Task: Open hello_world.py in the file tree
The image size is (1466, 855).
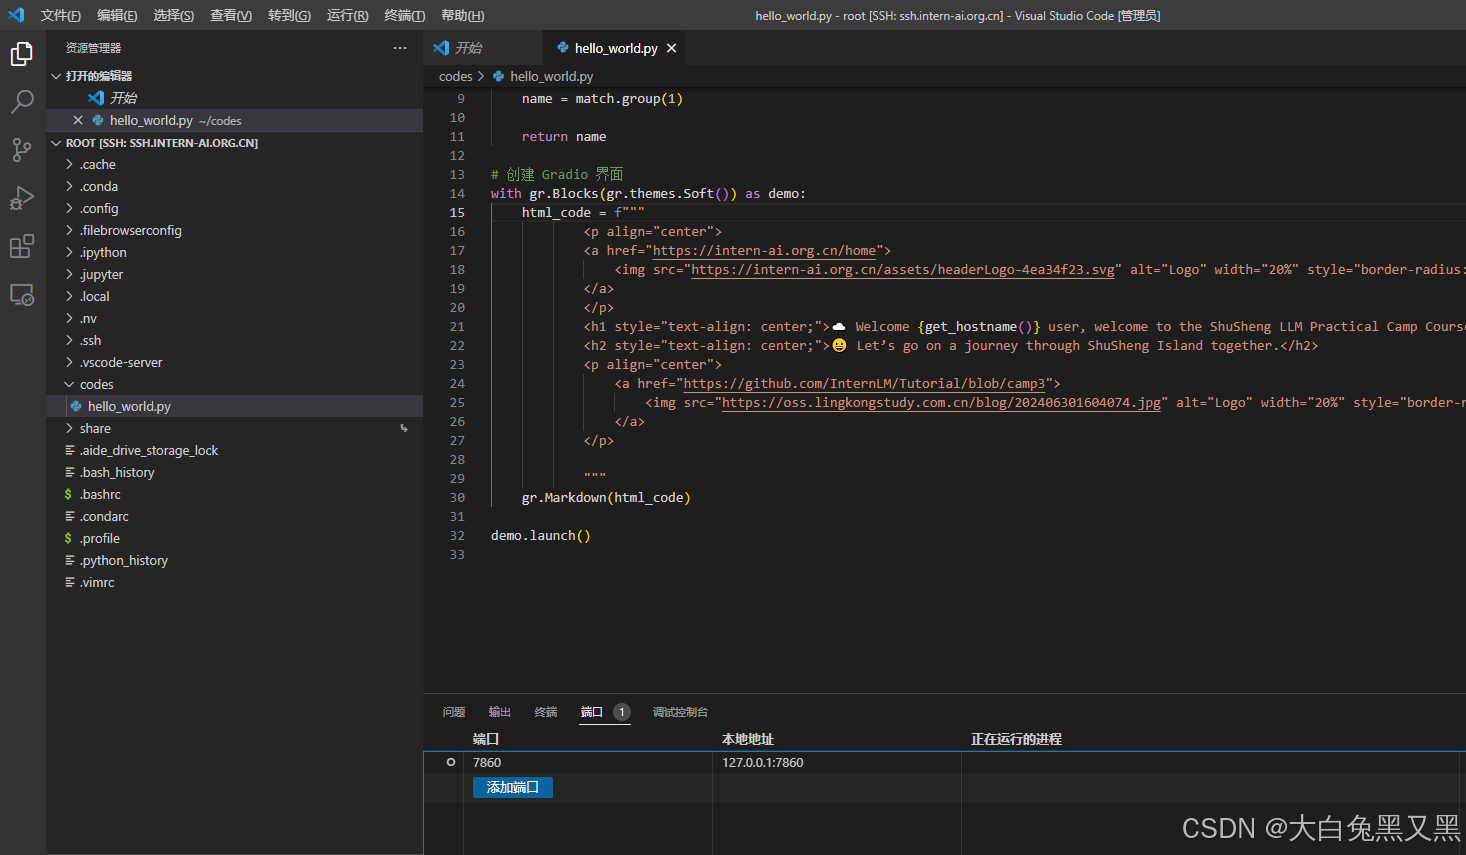Action: 234,406
